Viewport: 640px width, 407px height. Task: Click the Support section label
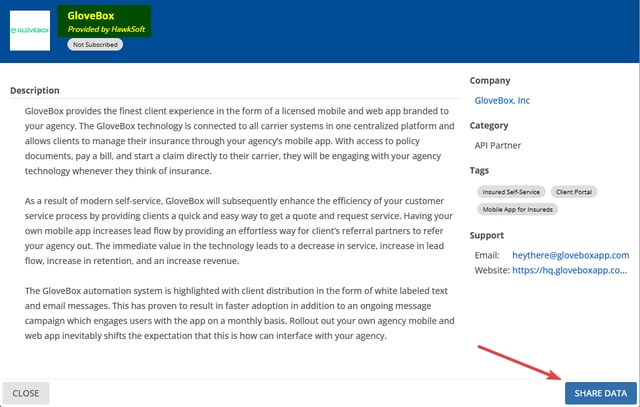(x=488, y=235)
